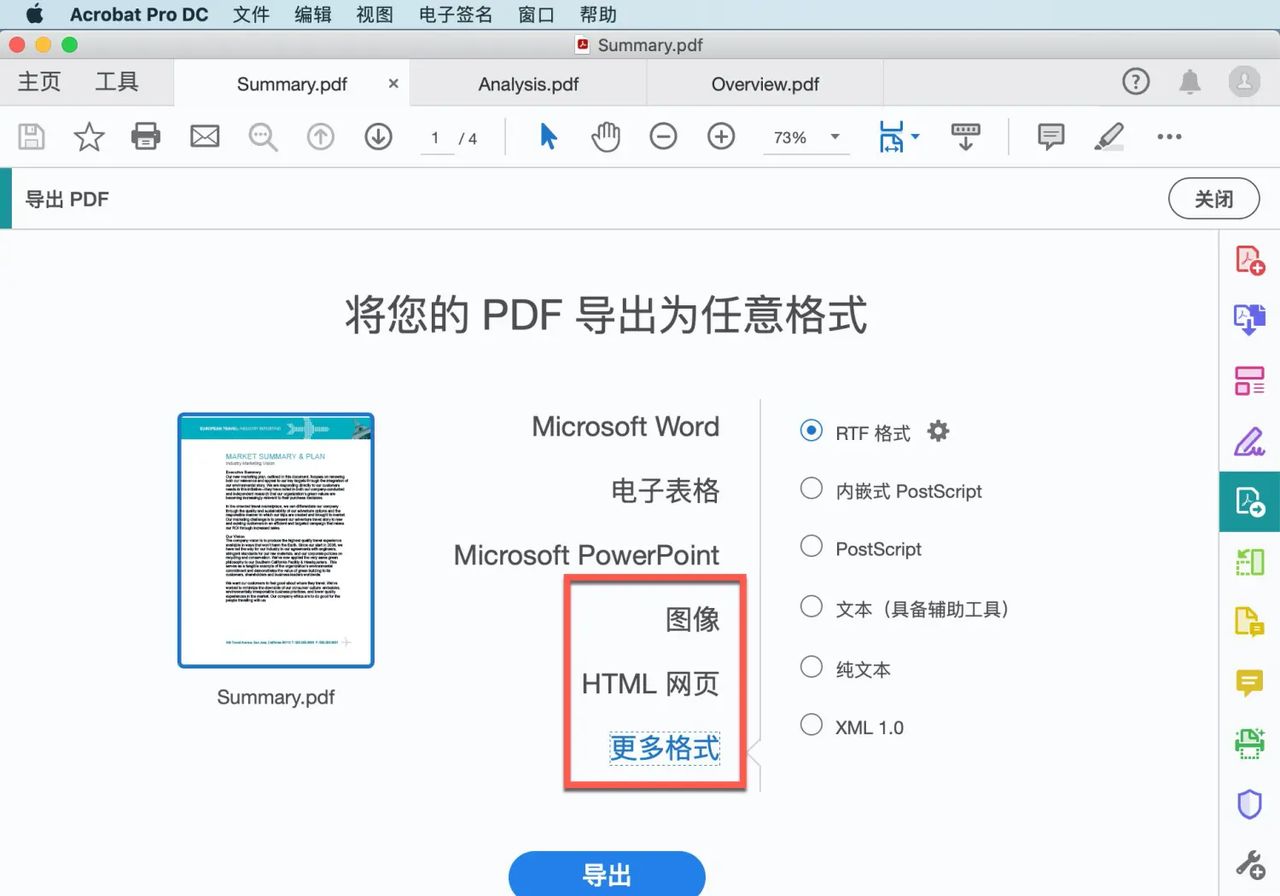Go to the 主页 tab
This screenshot has width=1280, height=896.
click(x=40, y=82)
